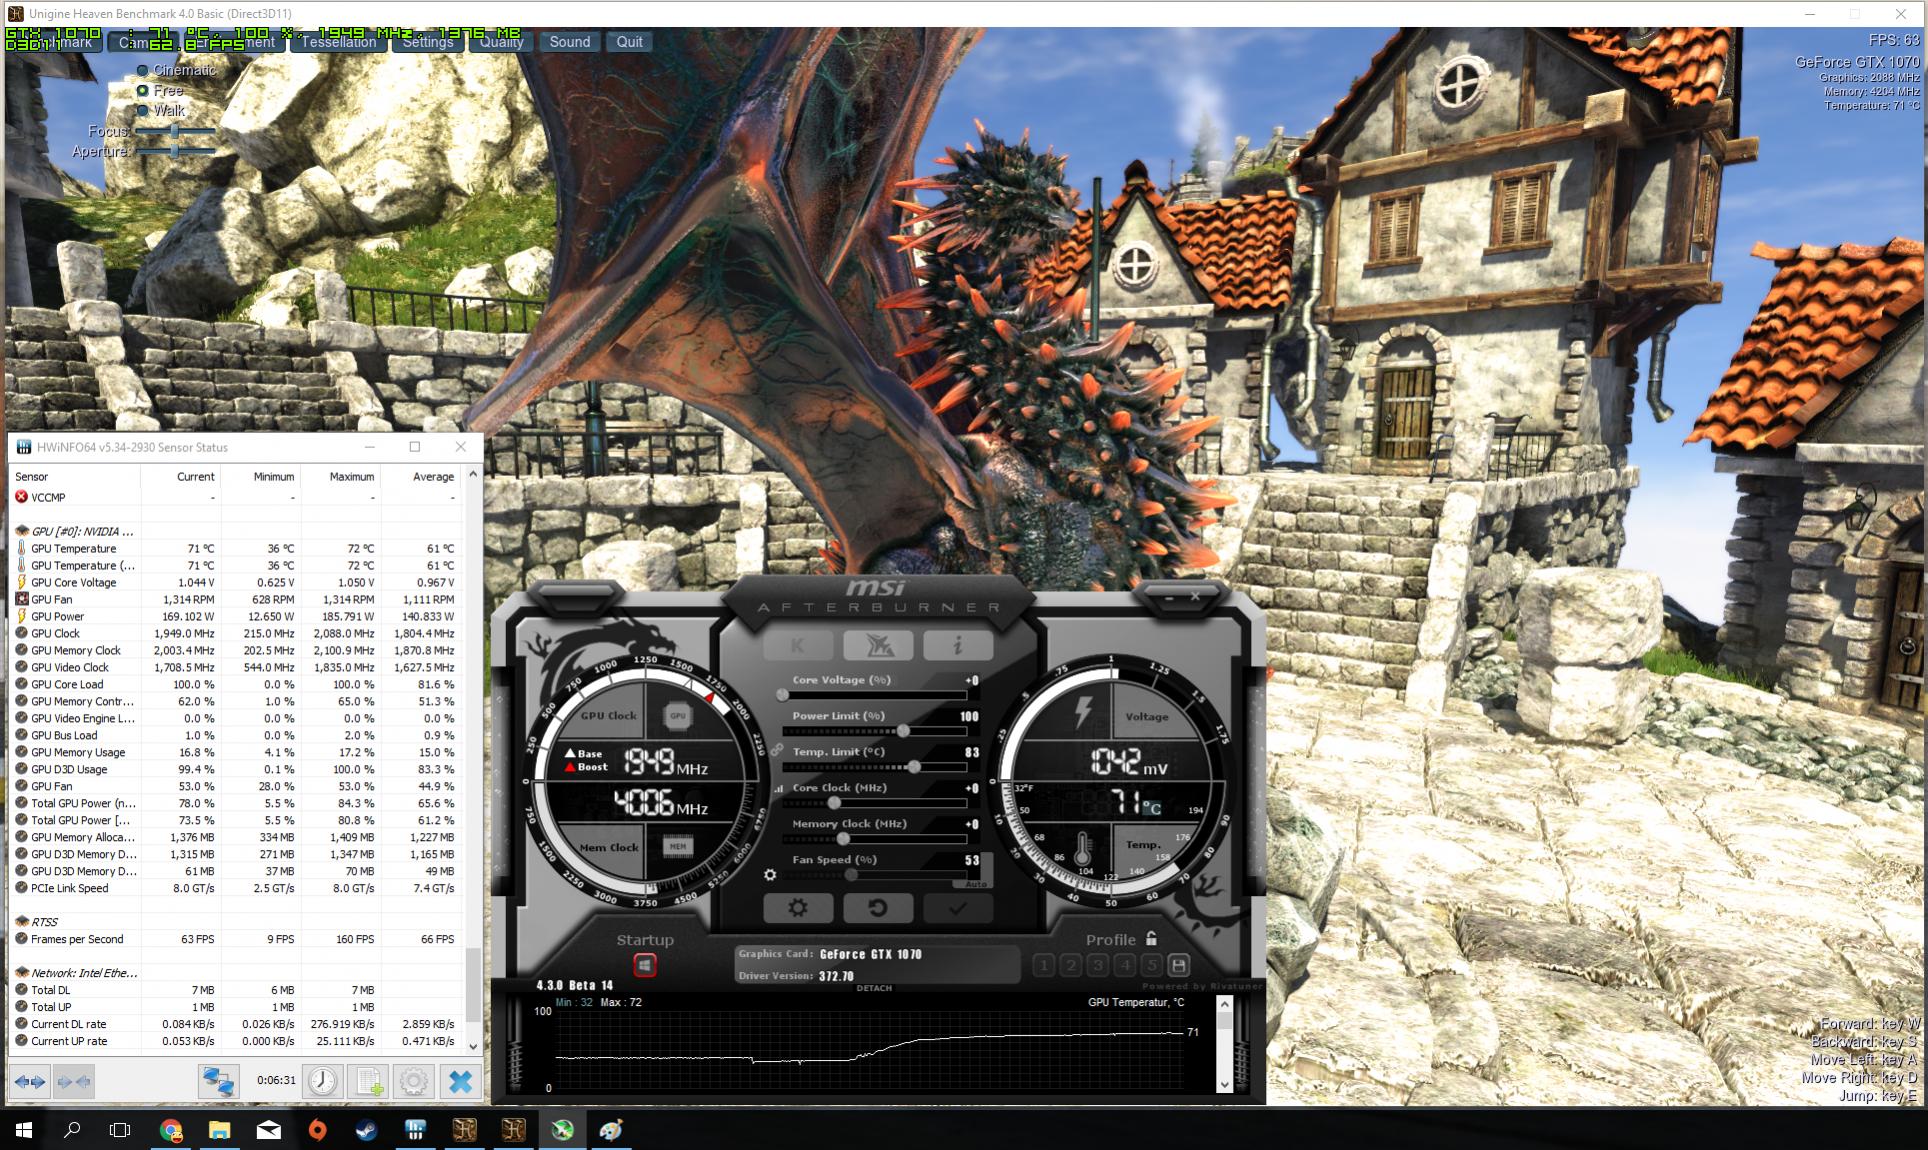1928x1150 pixels.
Task: Toggle apply at Windows startup button
Action: coord(645,965)
